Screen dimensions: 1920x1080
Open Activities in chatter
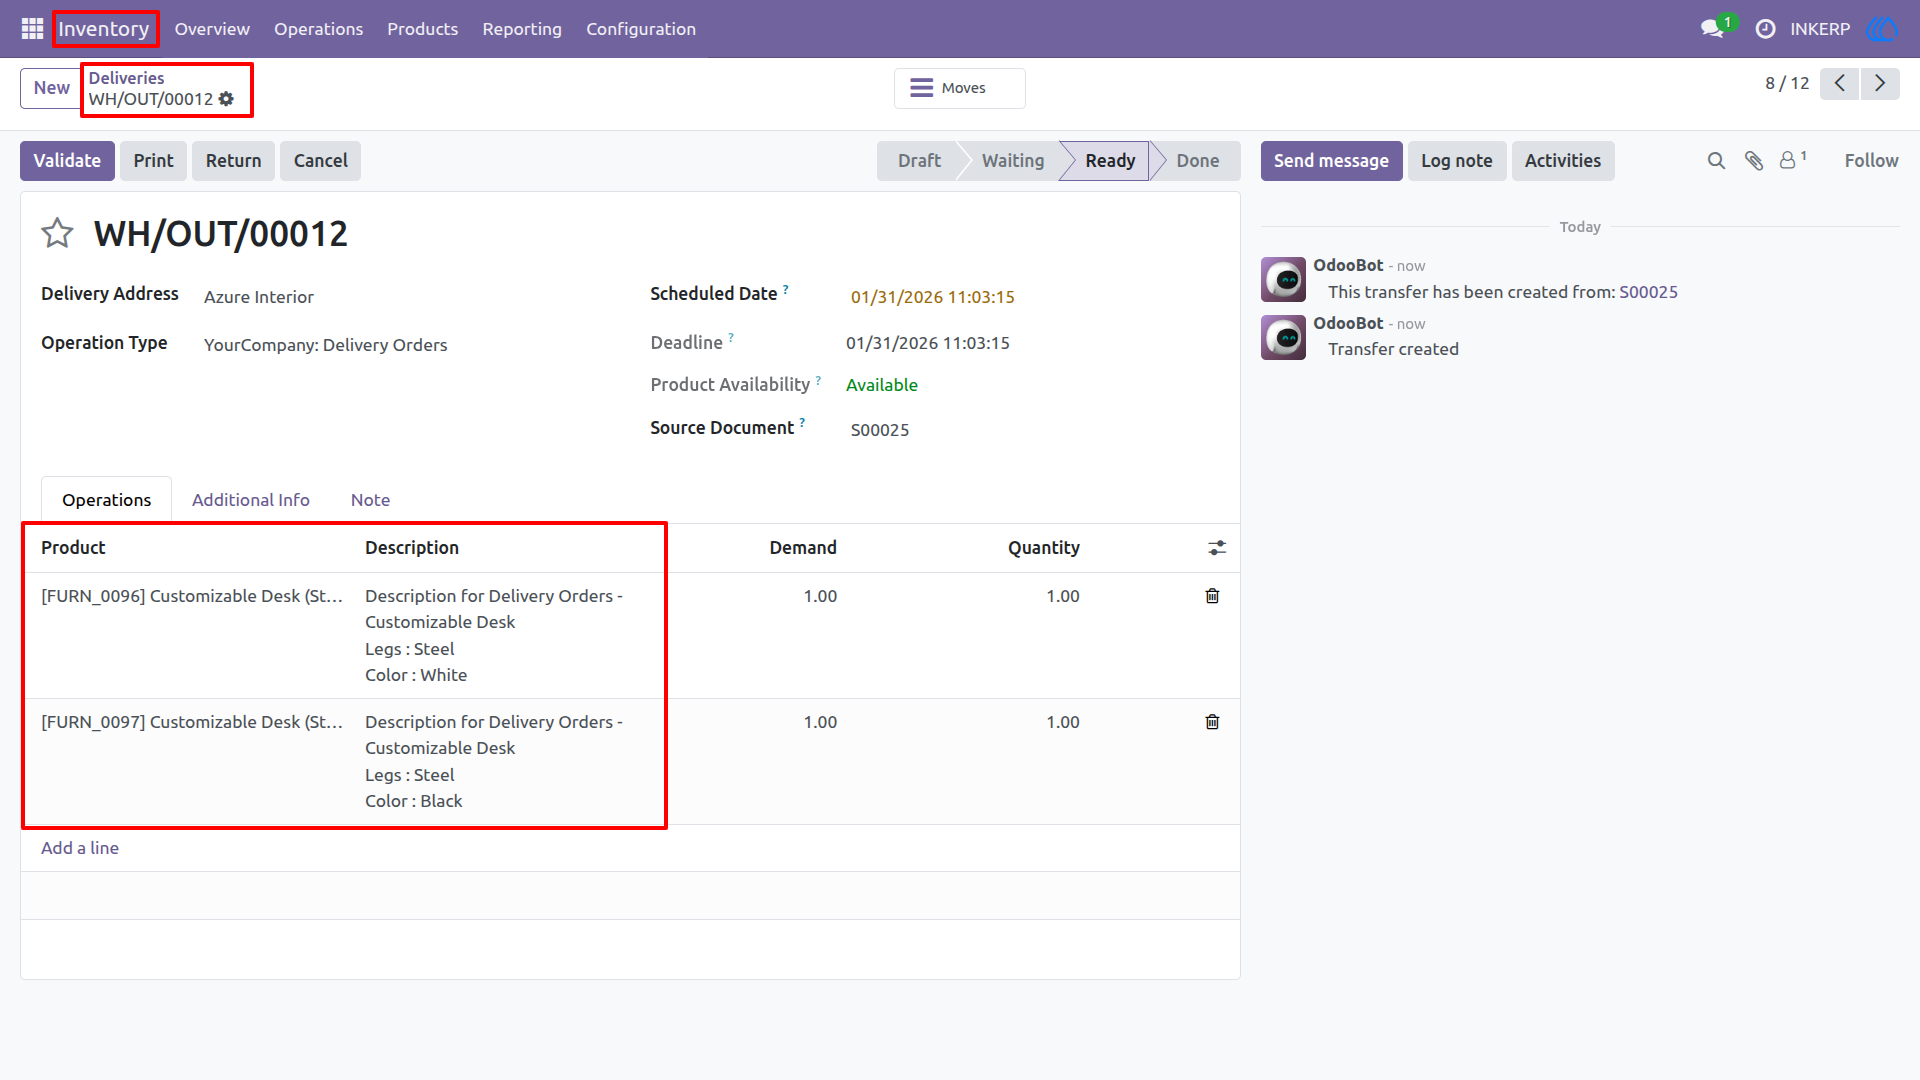1562,161
